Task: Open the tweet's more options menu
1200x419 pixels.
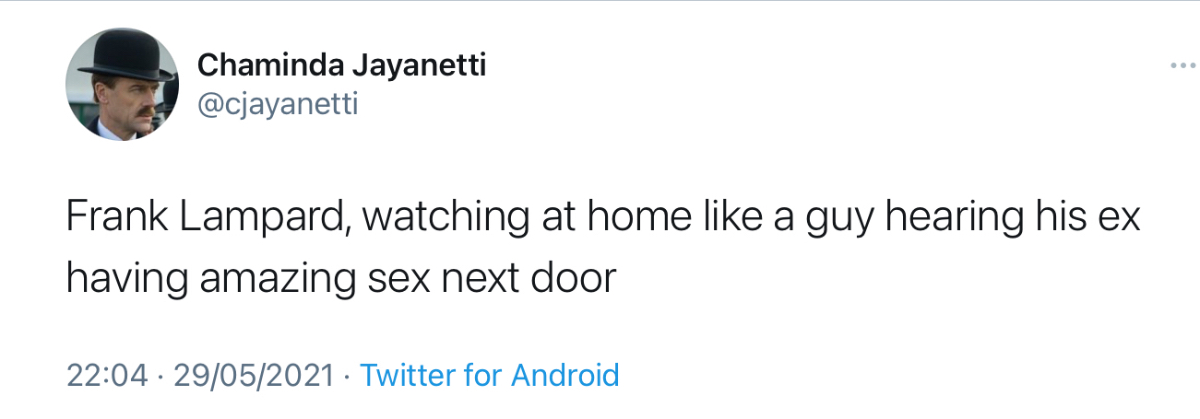Action: point(1181,66)
